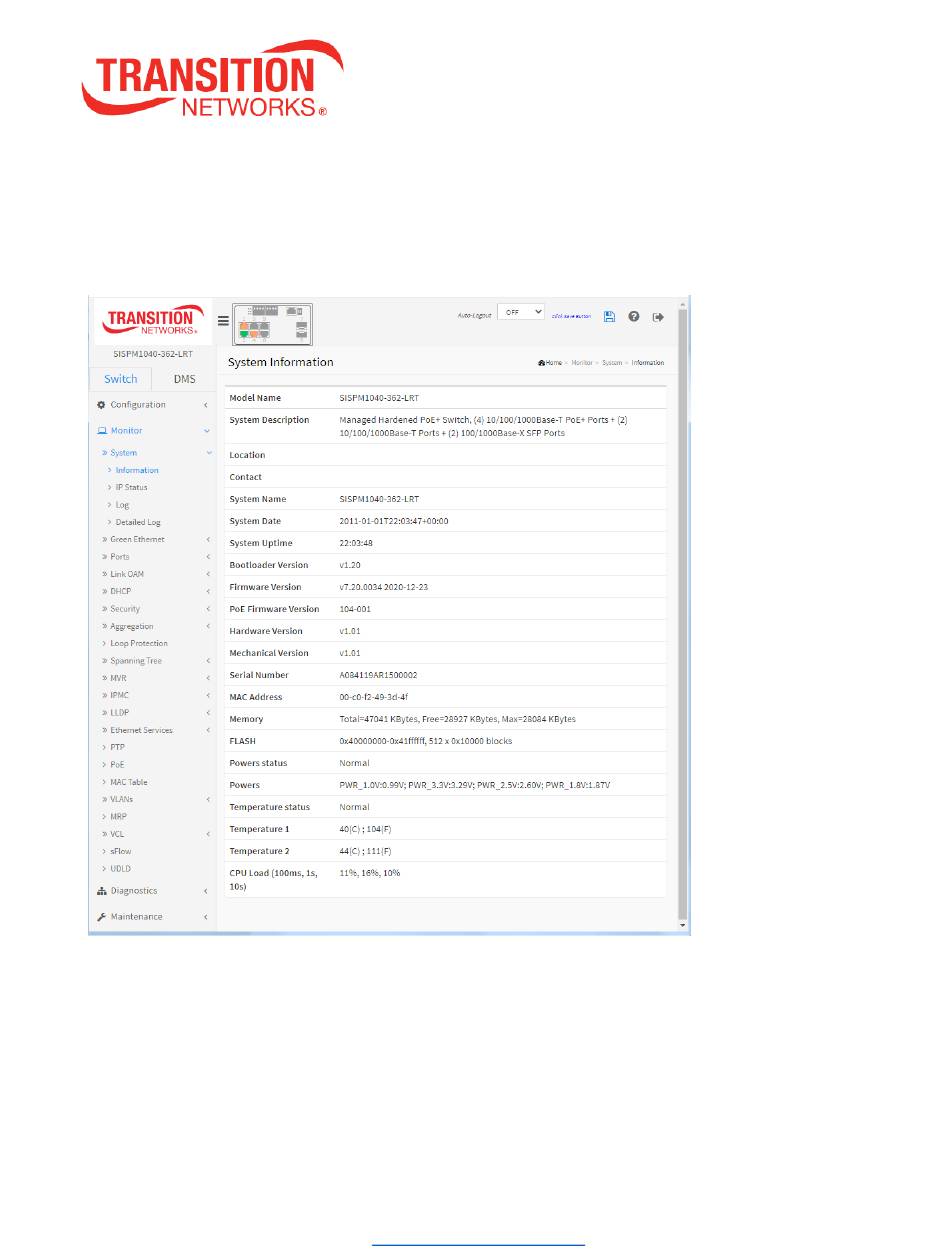Click the PoE Firmware Version value 104-001

point(355,609)
